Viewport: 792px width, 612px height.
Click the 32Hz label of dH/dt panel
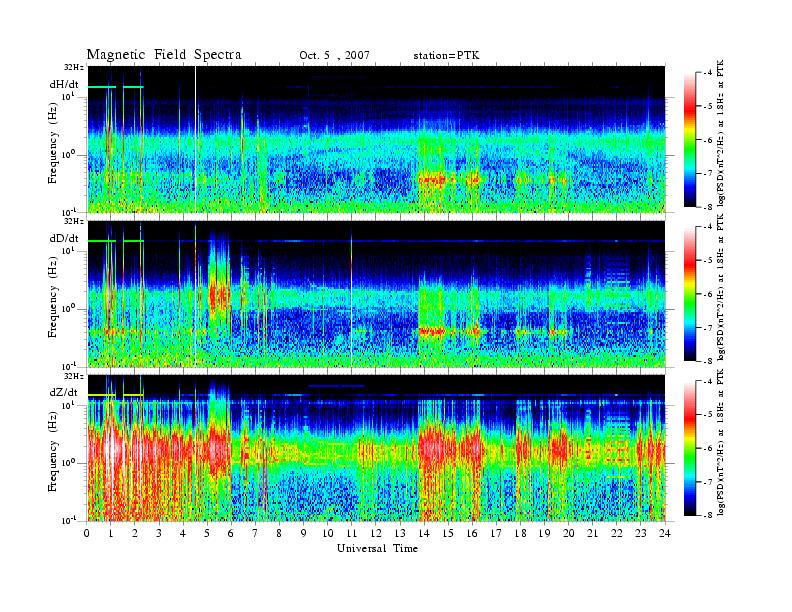(x=74, y=67)
